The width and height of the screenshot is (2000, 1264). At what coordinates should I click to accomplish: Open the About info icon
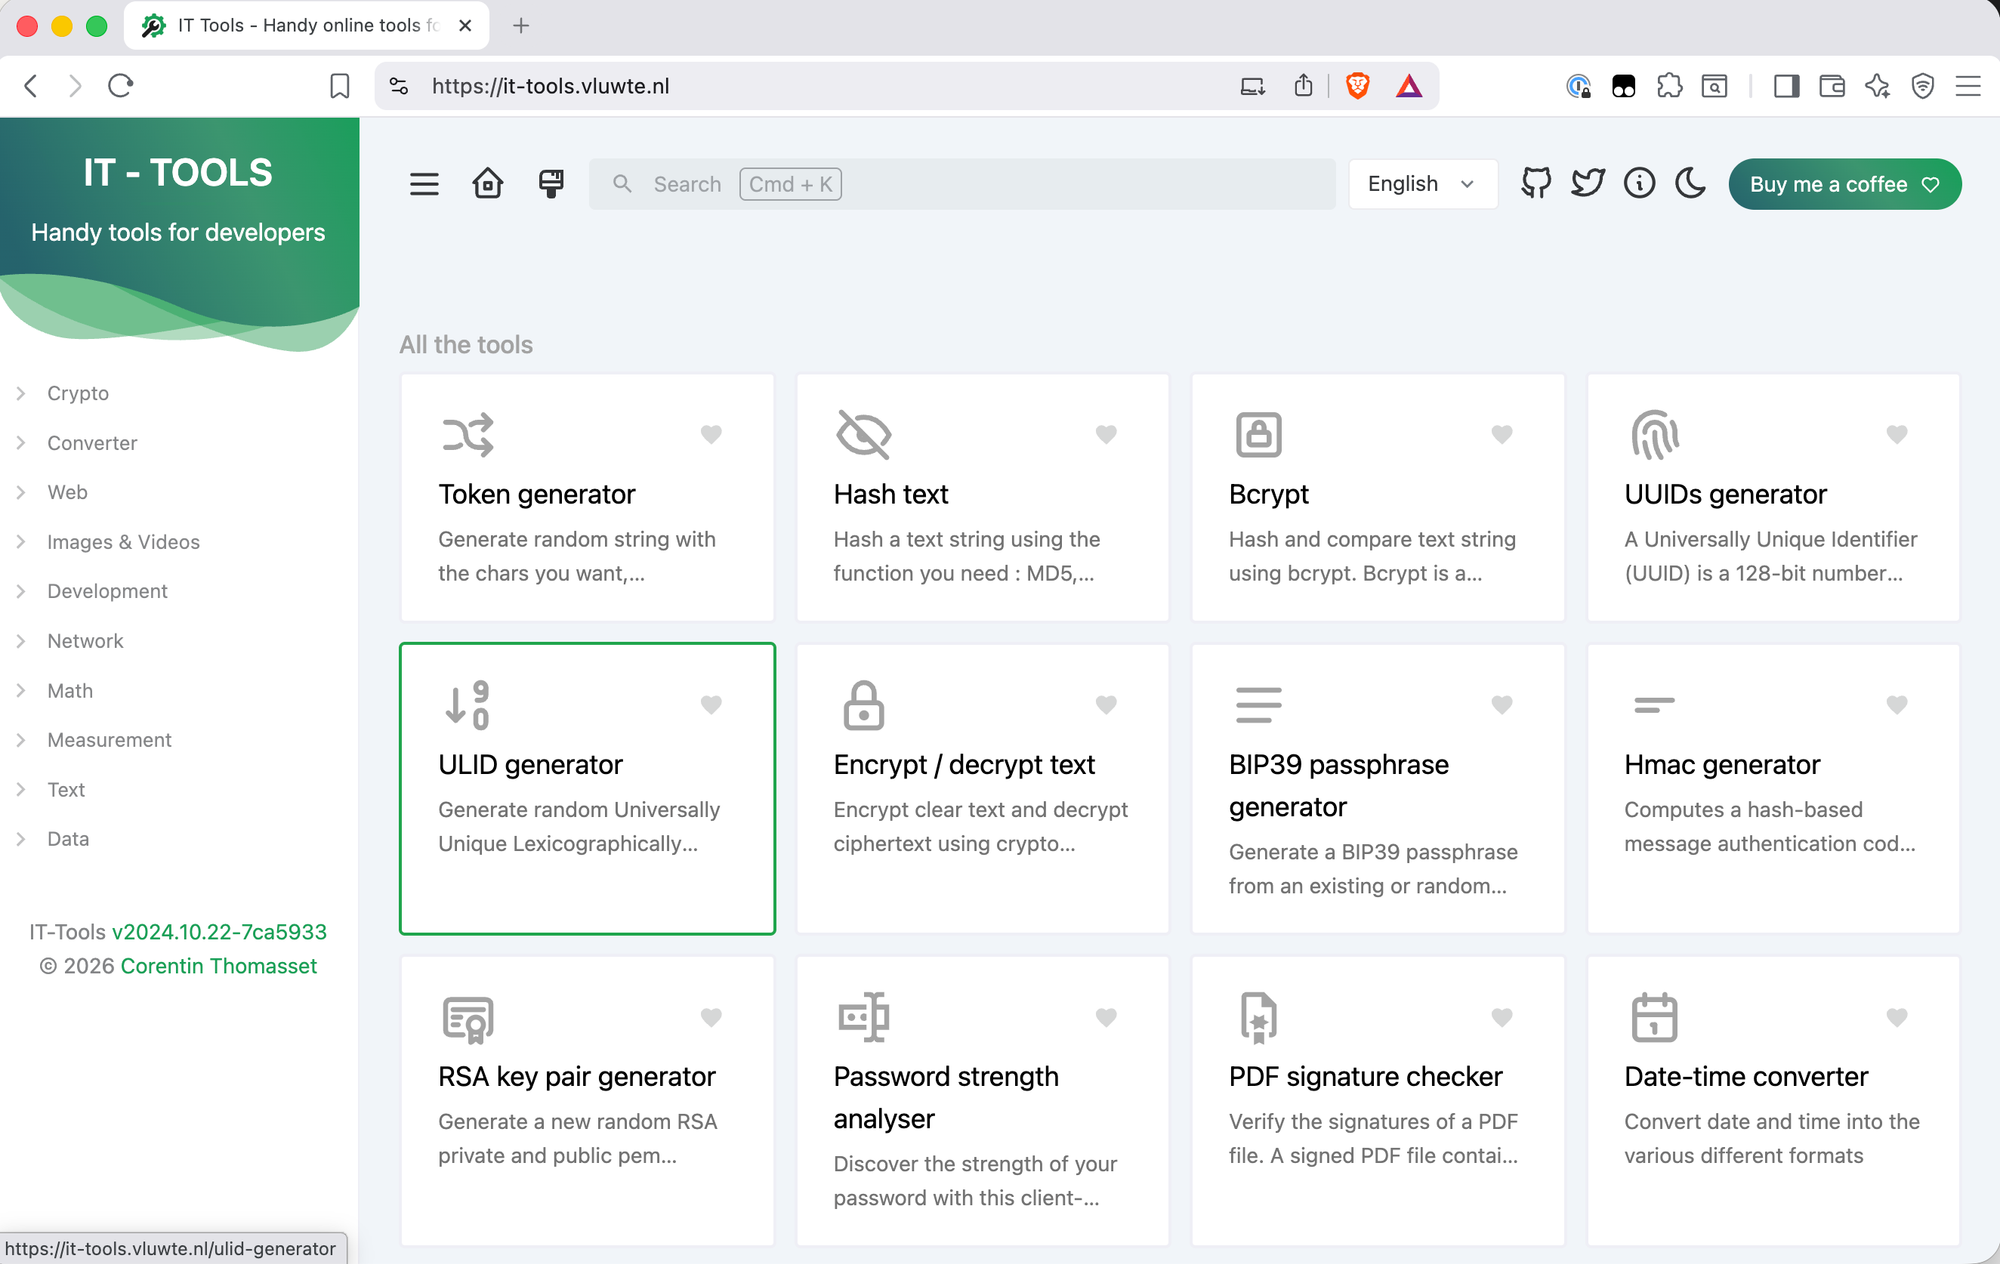pyautogui.click(x=1639, y=183)
